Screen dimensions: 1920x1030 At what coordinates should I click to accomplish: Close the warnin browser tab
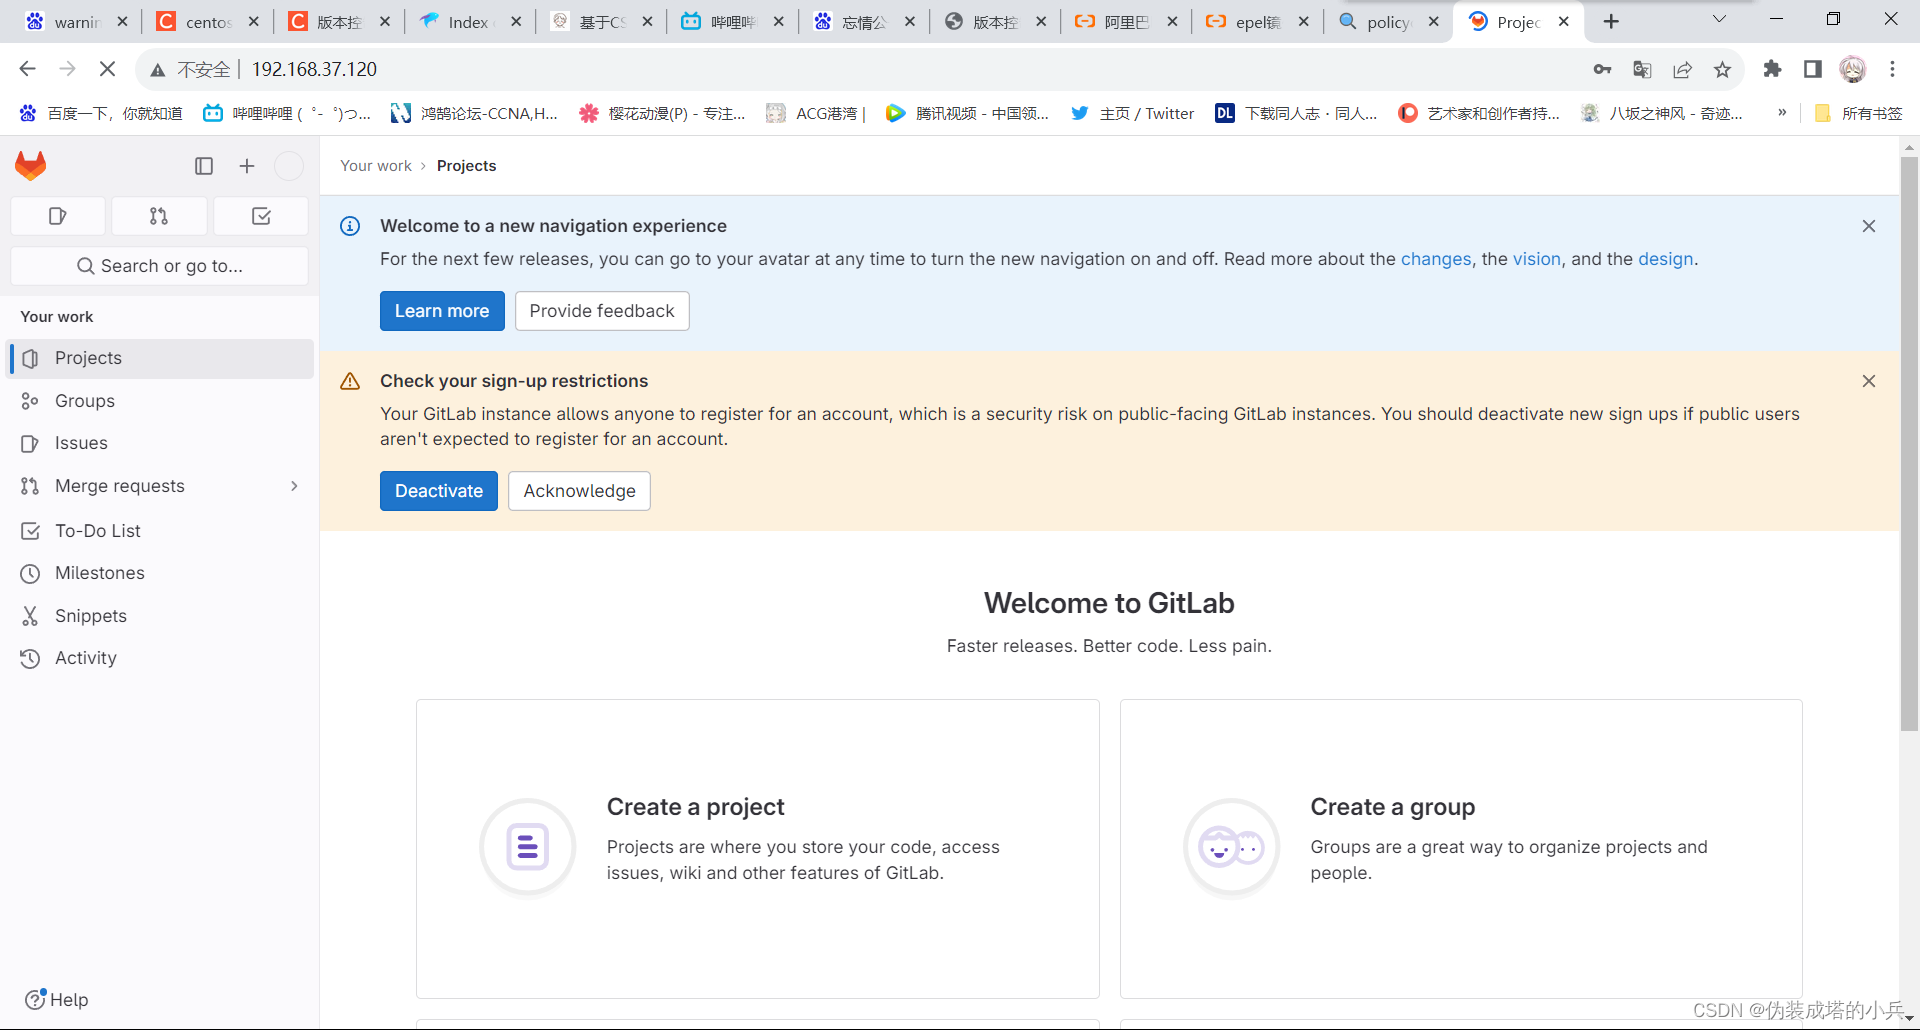pos(122,21)
